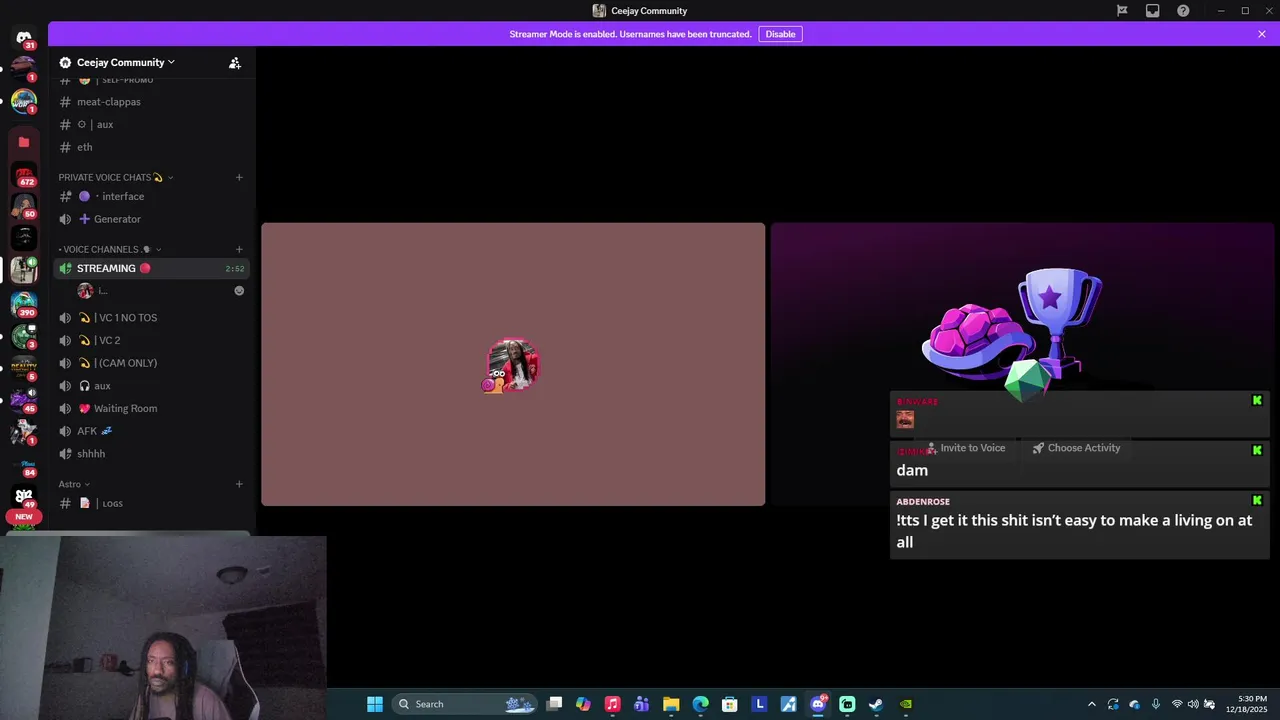The height and width of the screenshot is (720, 1280).
Task: Join the Waiting Room voice channel
Action: pos(151,408)
